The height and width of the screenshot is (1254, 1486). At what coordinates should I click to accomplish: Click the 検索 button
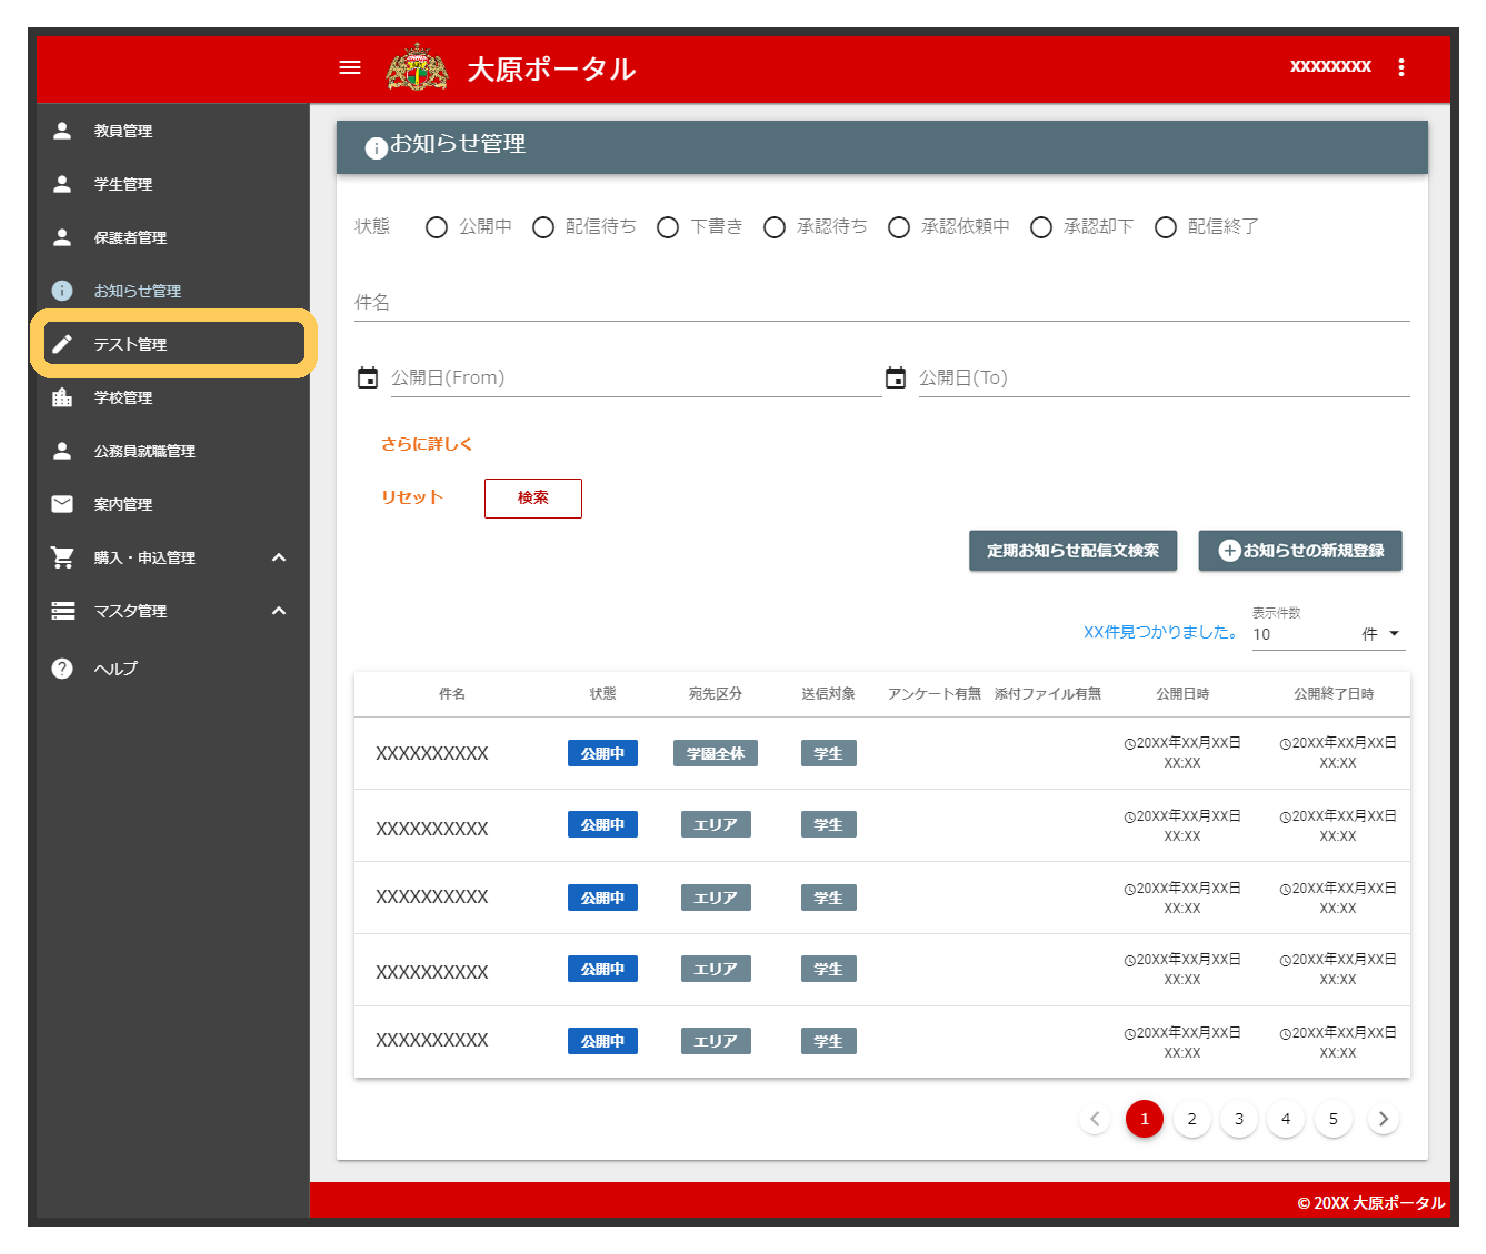pyautogui.click(x=533, y=498)
